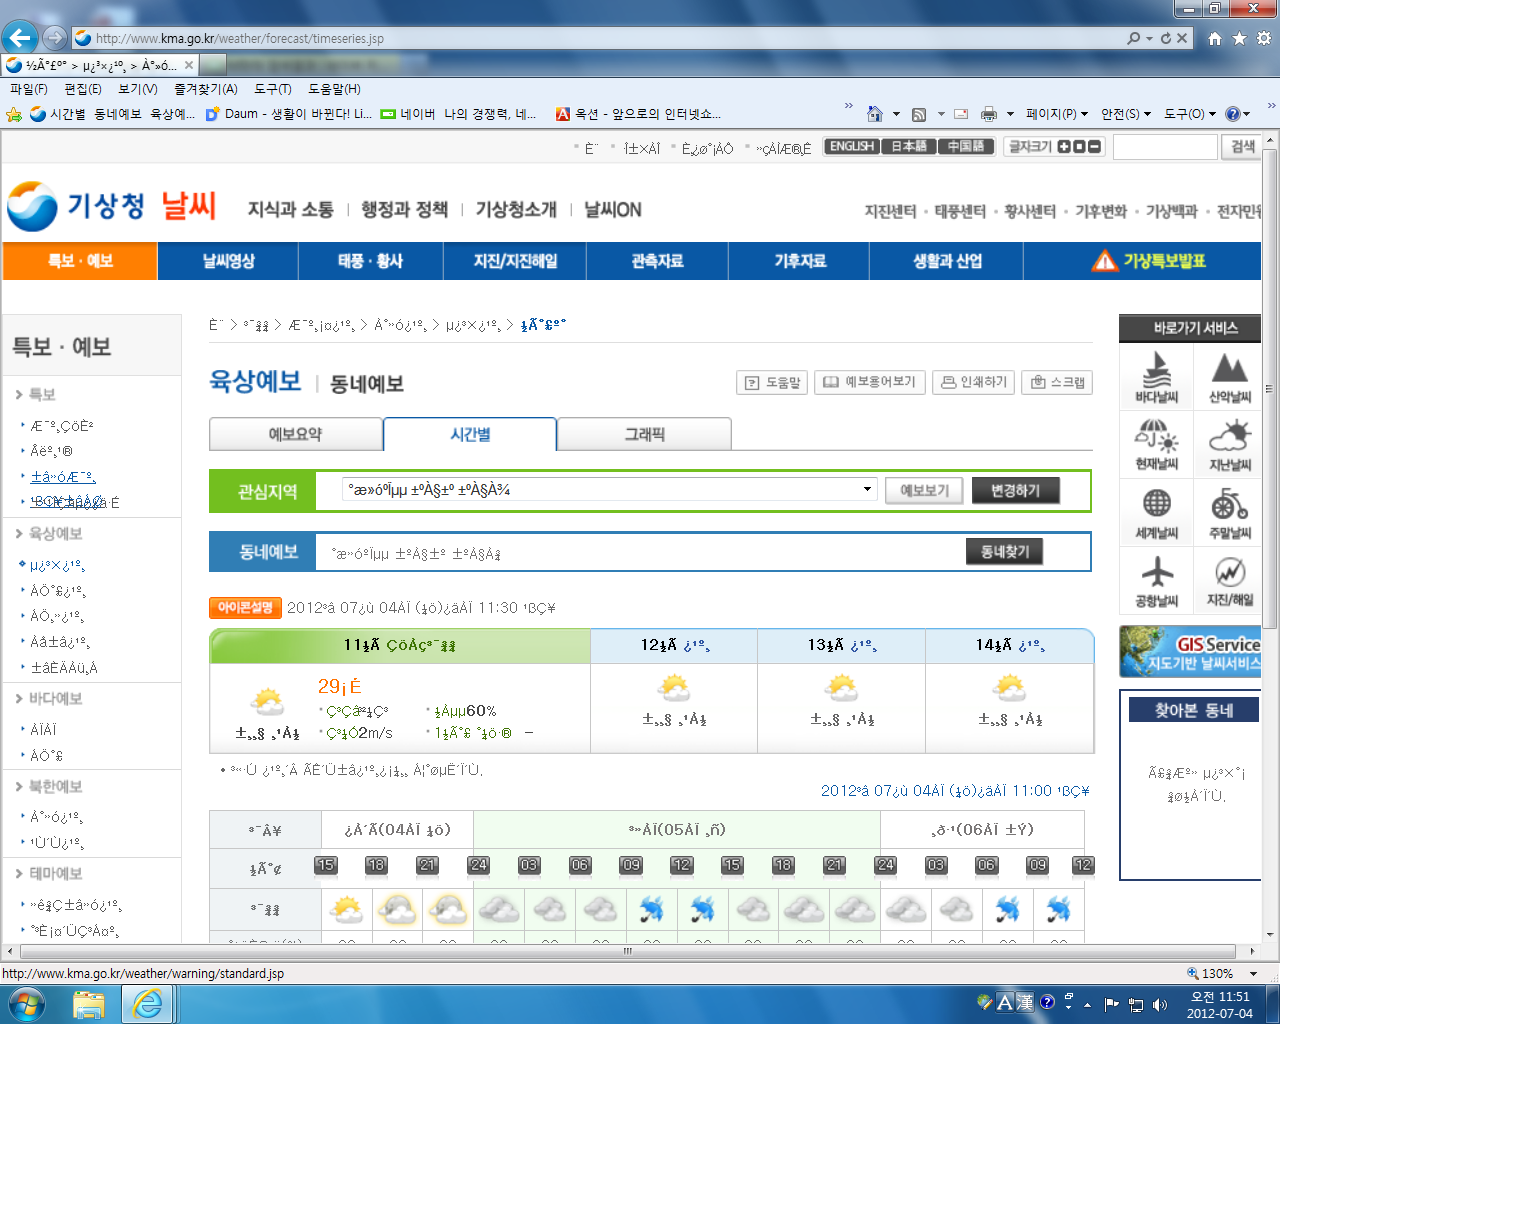Screen dimensions: 1536x1228
Task: Switch to the 그래픽 tab
Action: point(644,435)
